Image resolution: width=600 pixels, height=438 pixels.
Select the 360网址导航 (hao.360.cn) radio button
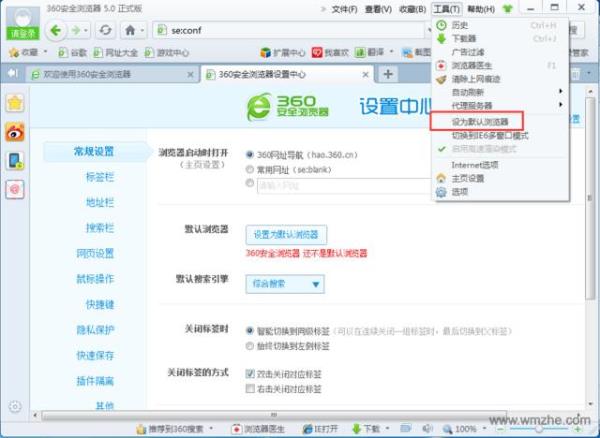point(249,155)
